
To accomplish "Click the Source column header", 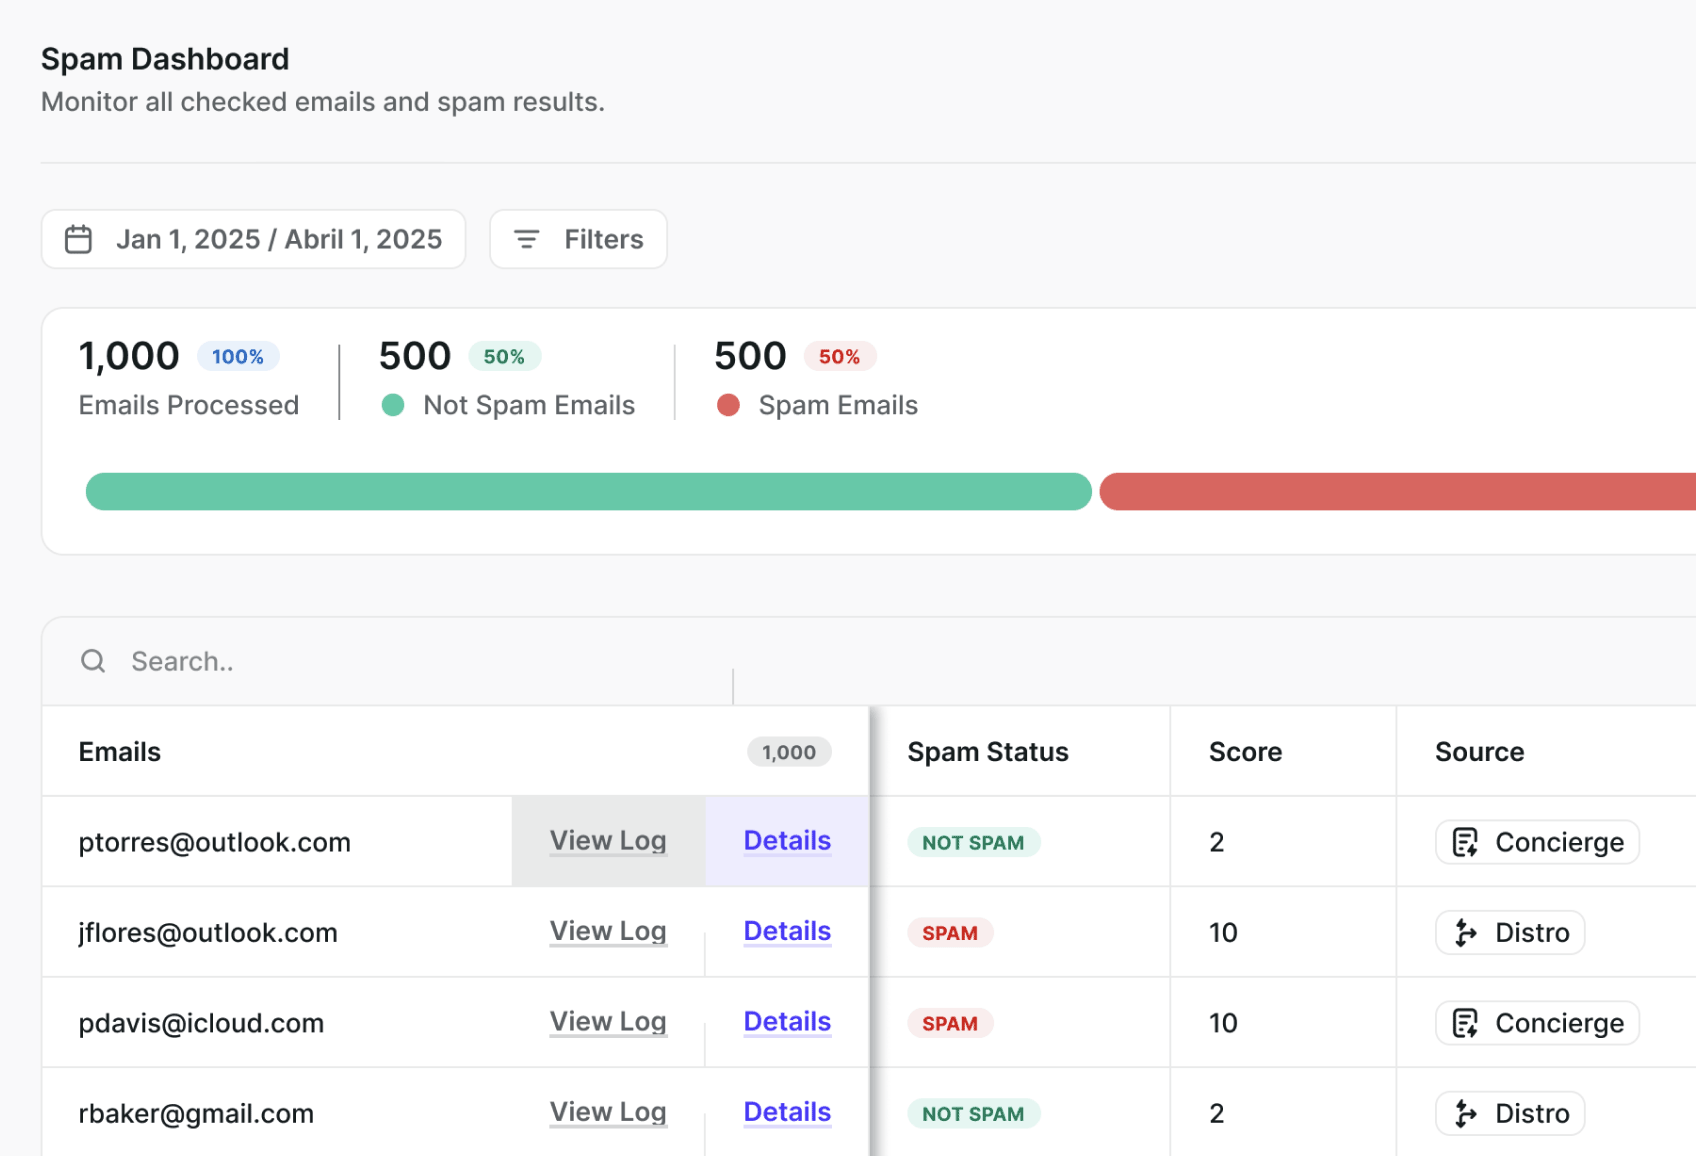I will click(1479, 752).
